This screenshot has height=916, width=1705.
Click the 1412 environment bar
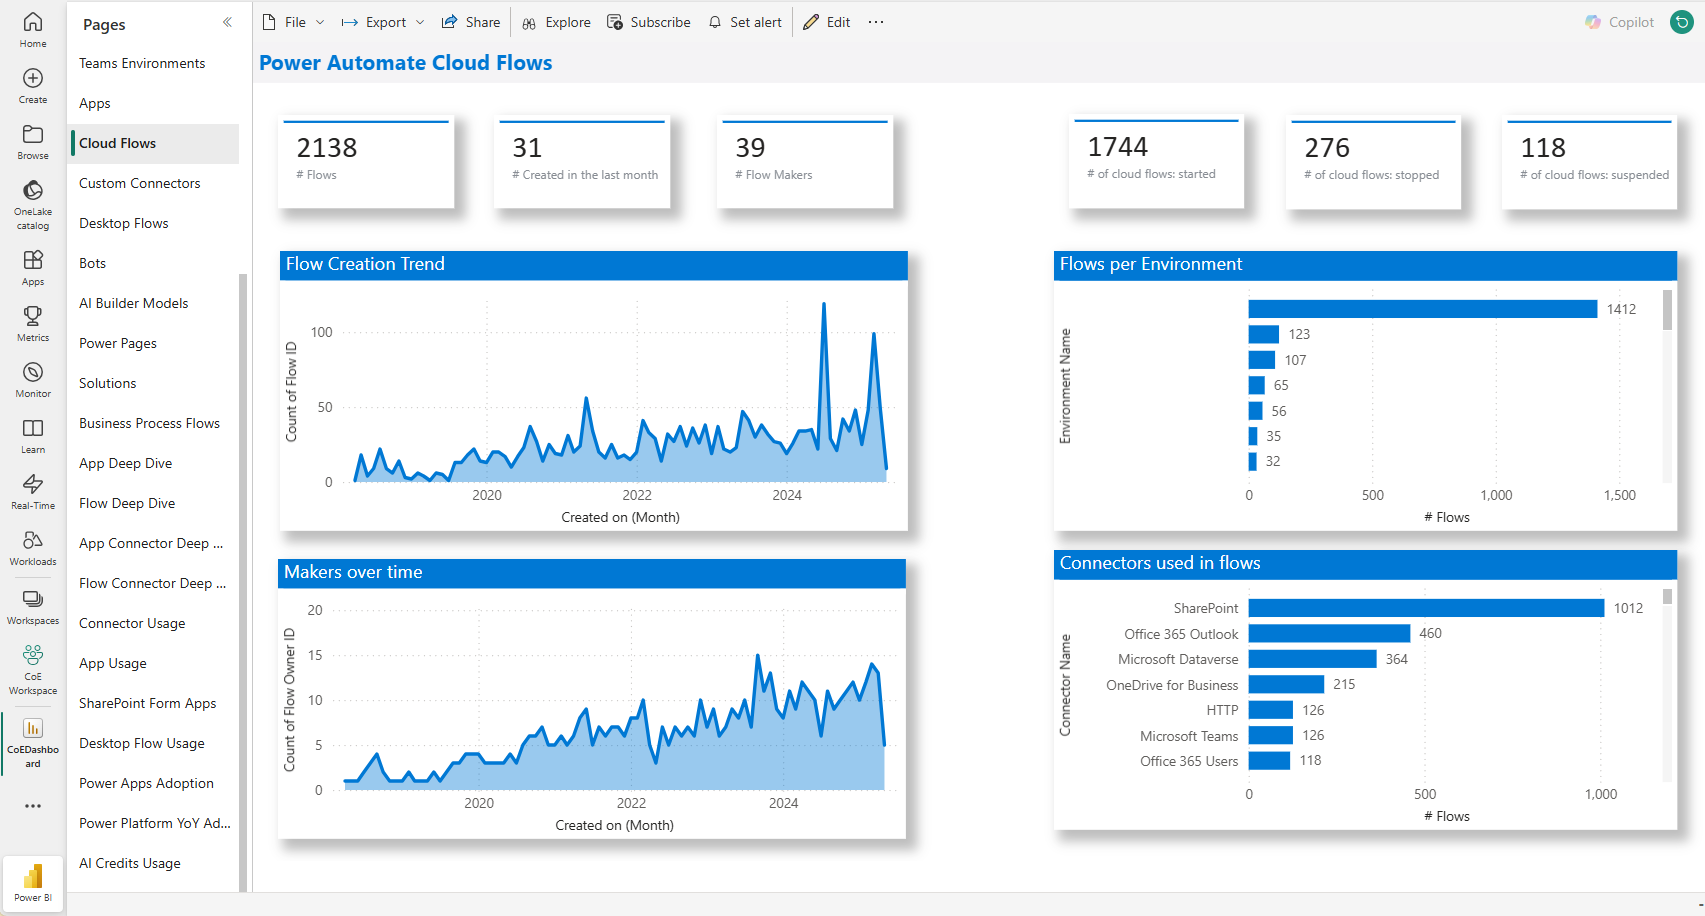tap(1422, 309)
